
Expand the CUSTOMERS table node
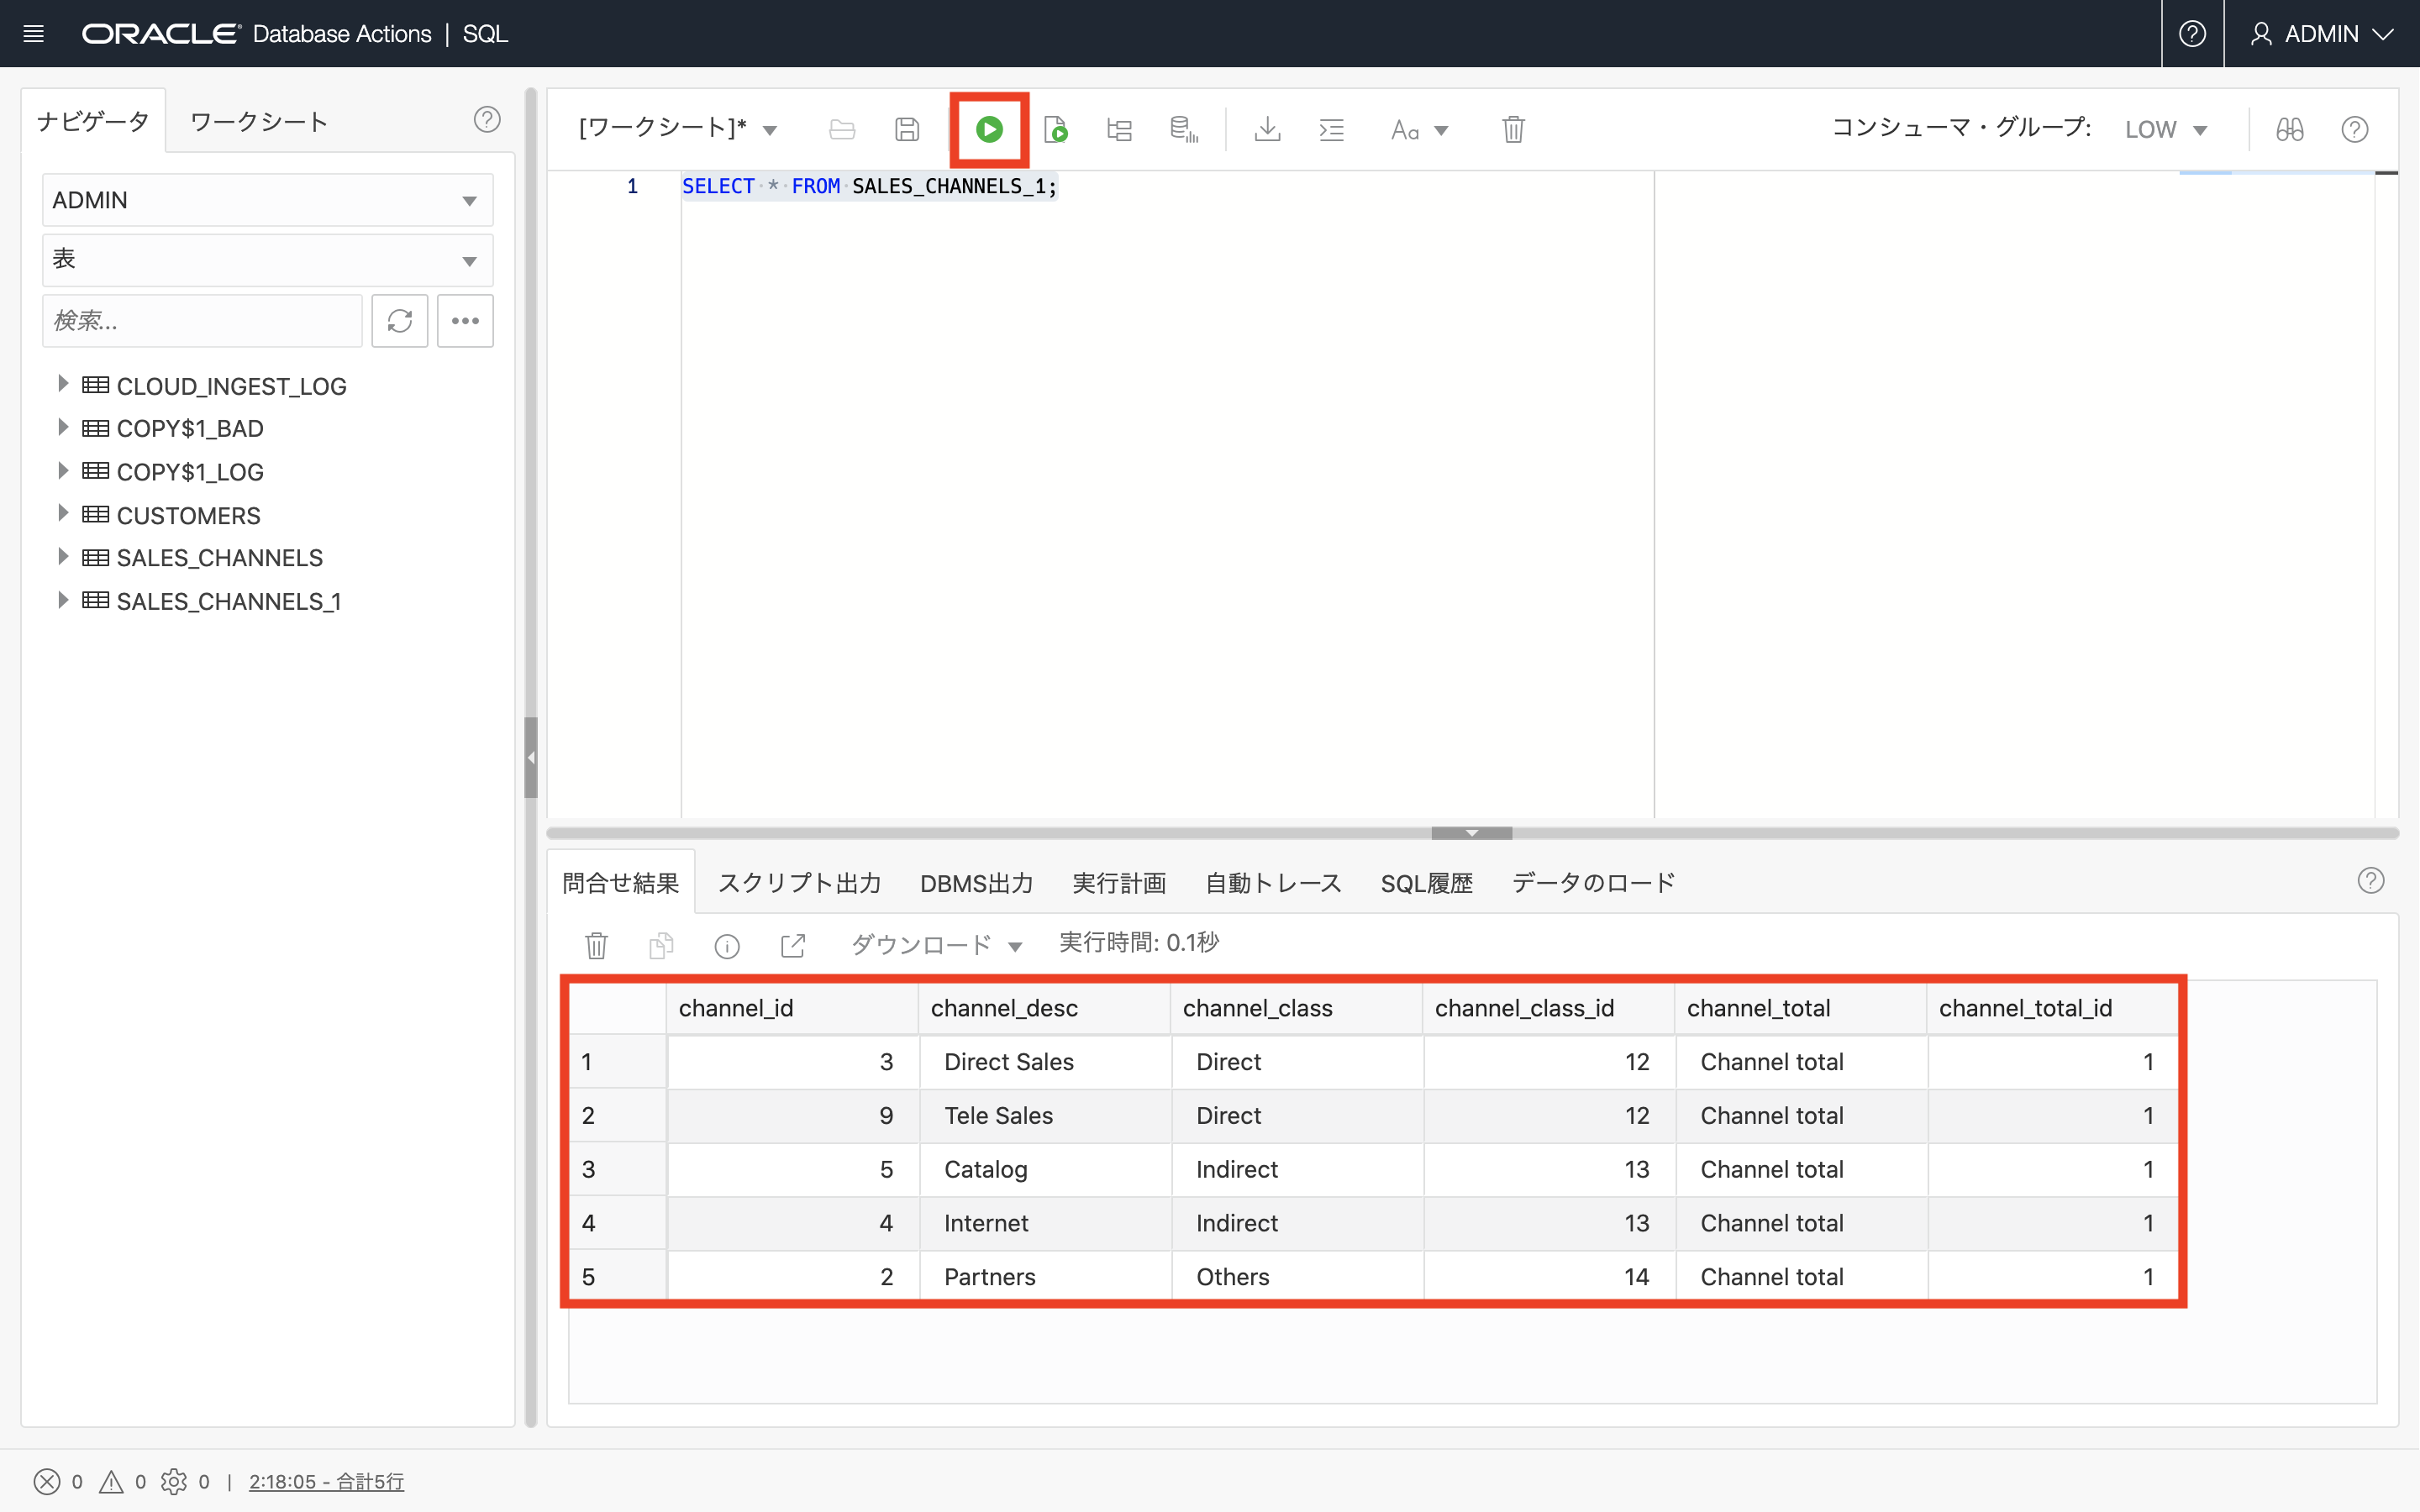[62, 514]
